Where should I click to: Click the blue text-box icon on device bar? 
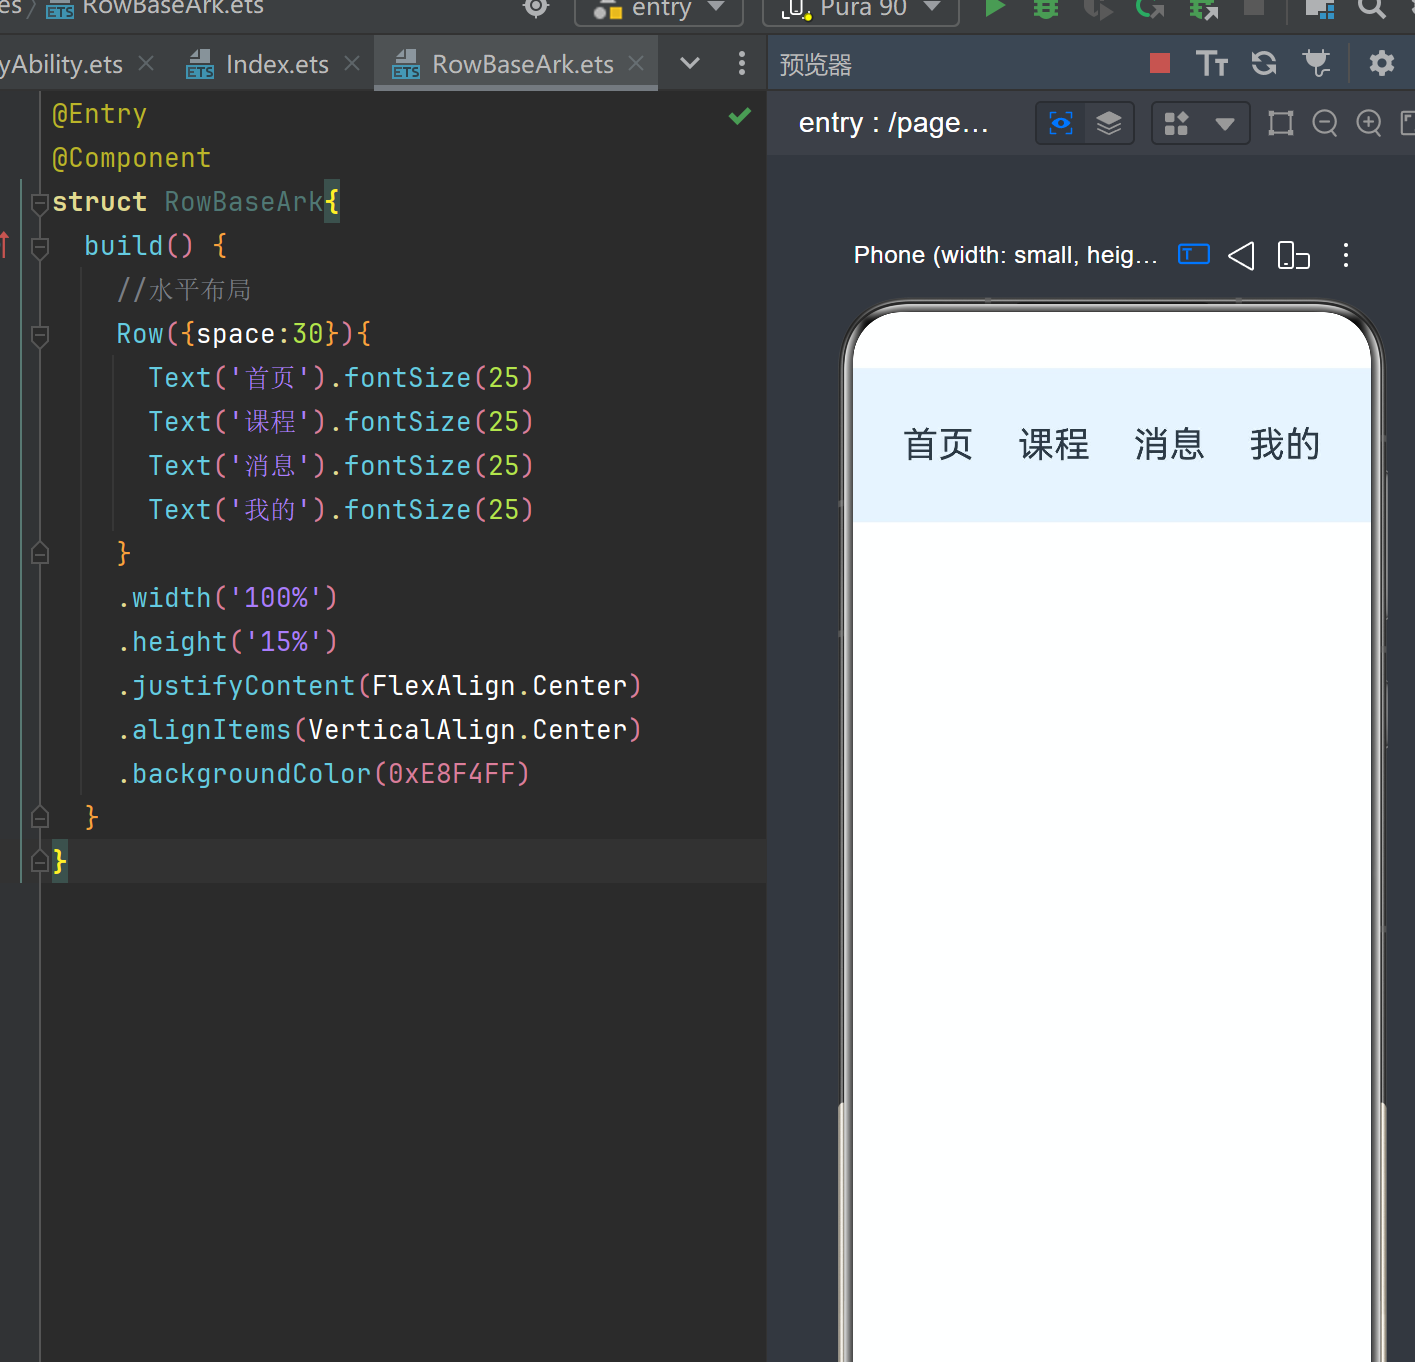click(1194, 254)
